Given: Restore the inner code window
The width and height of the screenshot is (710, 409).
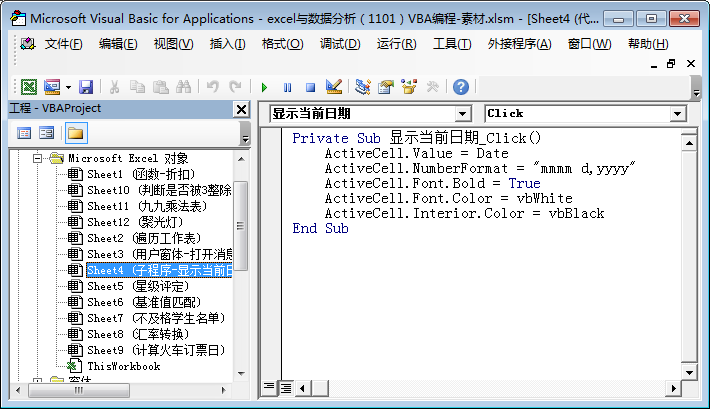Looking at the screenshot, I should tap(671, 64).
